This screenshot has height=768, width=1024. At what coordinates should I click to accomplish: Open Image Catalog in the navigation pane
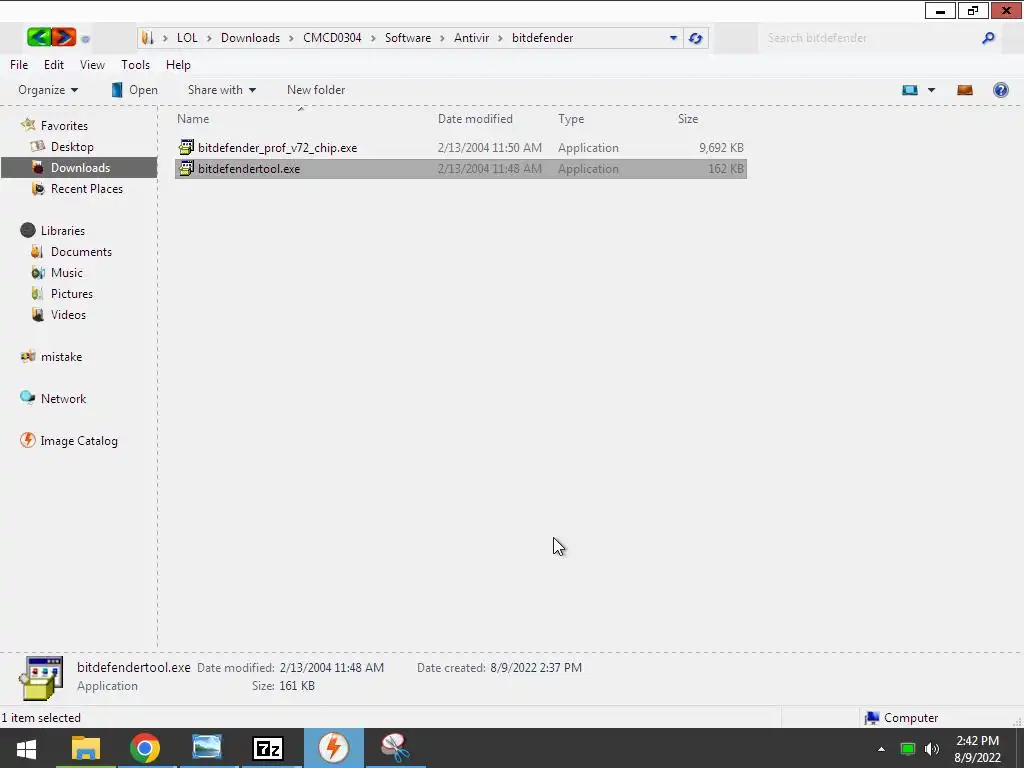coord(78,441)
